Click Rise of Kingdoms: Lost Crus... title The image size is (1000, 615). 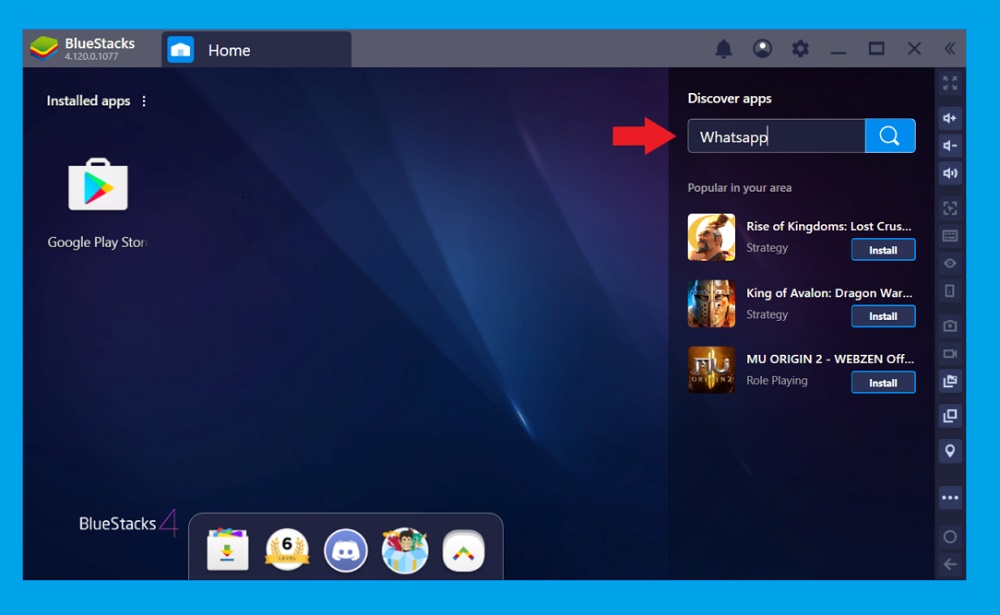coord(829,226)
